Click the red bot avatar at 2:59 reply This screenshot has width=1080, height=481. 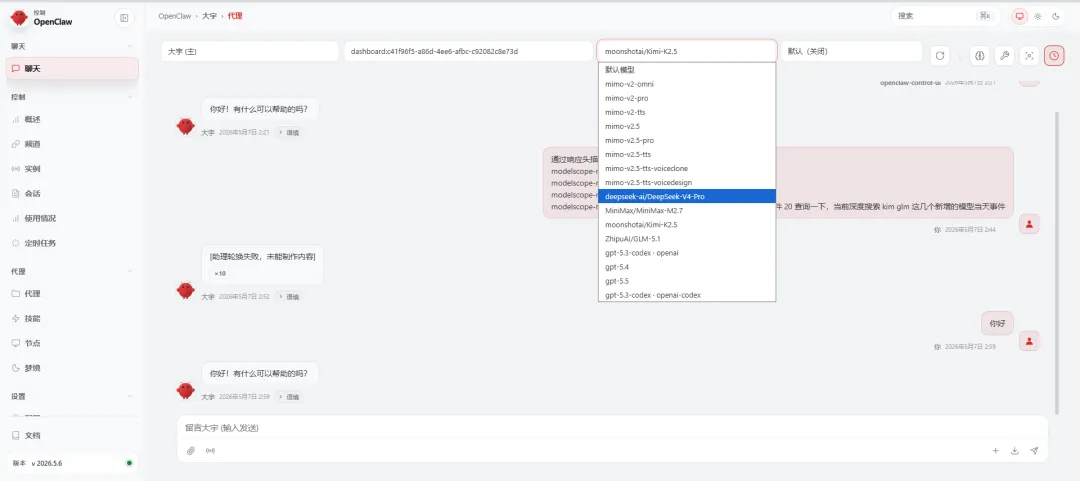tap(185, 391)
